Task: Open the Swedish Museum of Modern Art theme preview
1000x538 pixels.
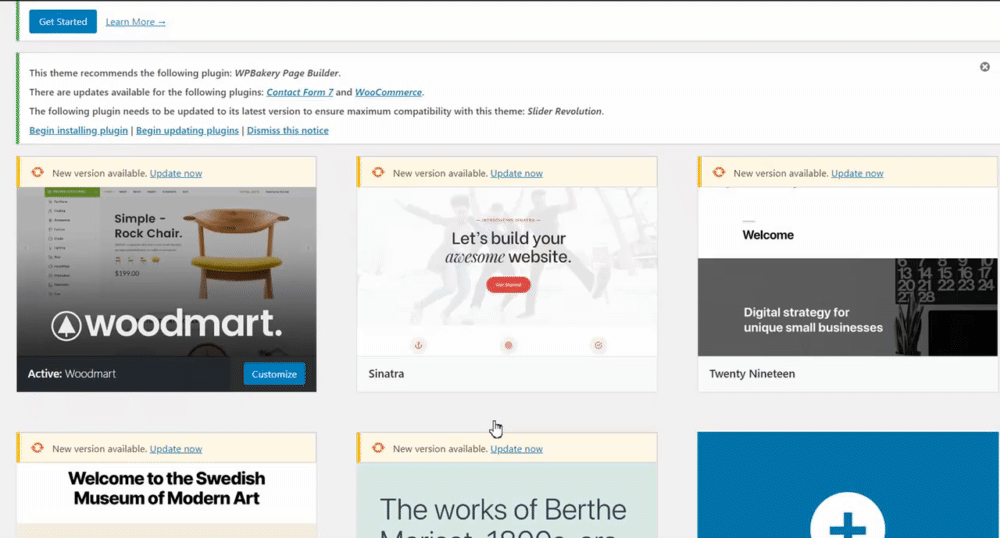Action: [166, 500]
